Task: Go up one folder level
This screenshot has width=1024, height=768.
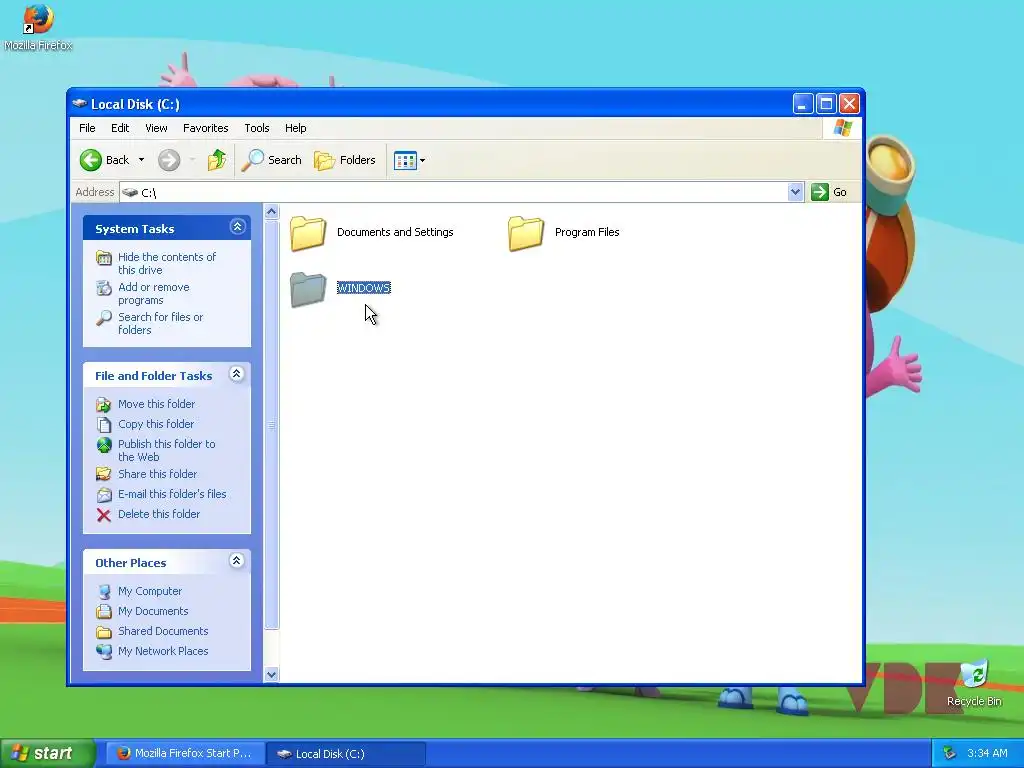Action: pos(217,160)
